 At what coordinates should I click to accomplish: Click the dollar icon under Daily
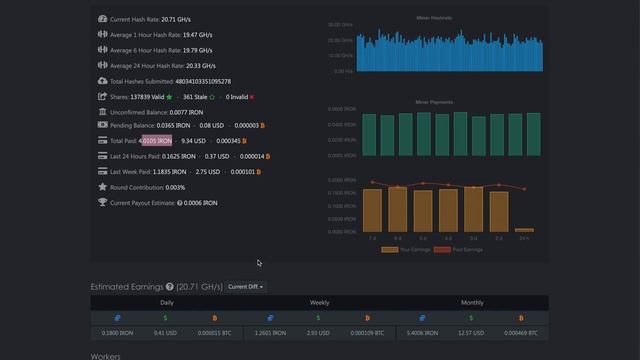tap(165, 318)
